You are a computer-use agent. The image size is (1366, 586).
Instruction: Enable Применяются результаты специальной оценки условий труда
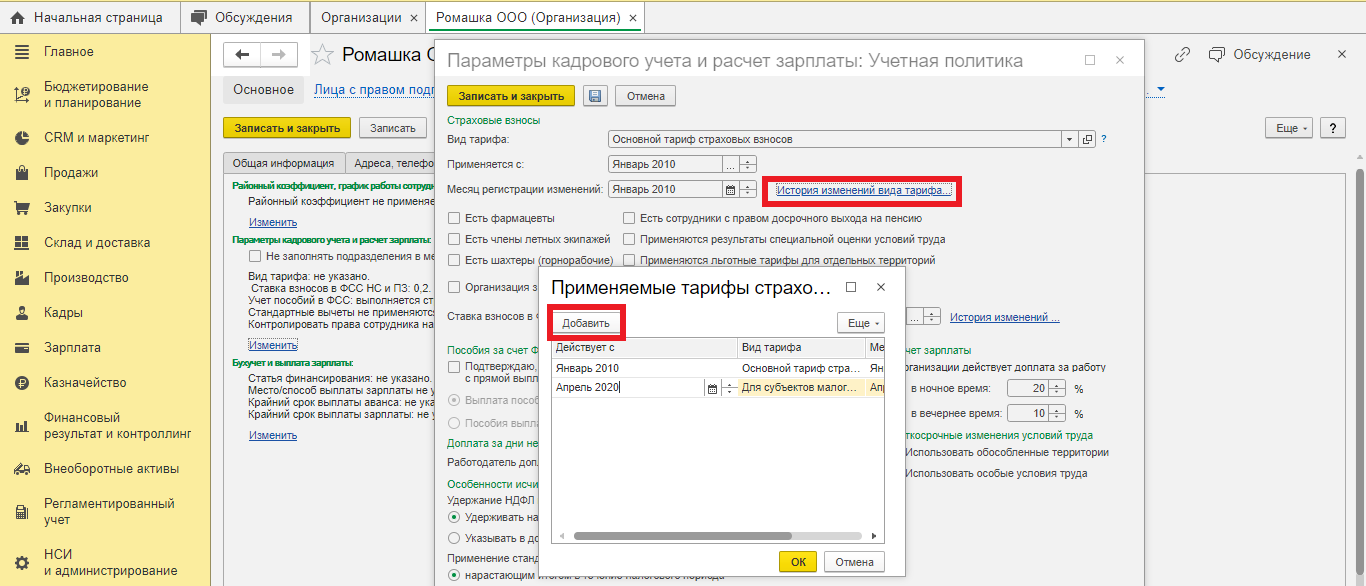pyautogui.click(x=629, y=240)
